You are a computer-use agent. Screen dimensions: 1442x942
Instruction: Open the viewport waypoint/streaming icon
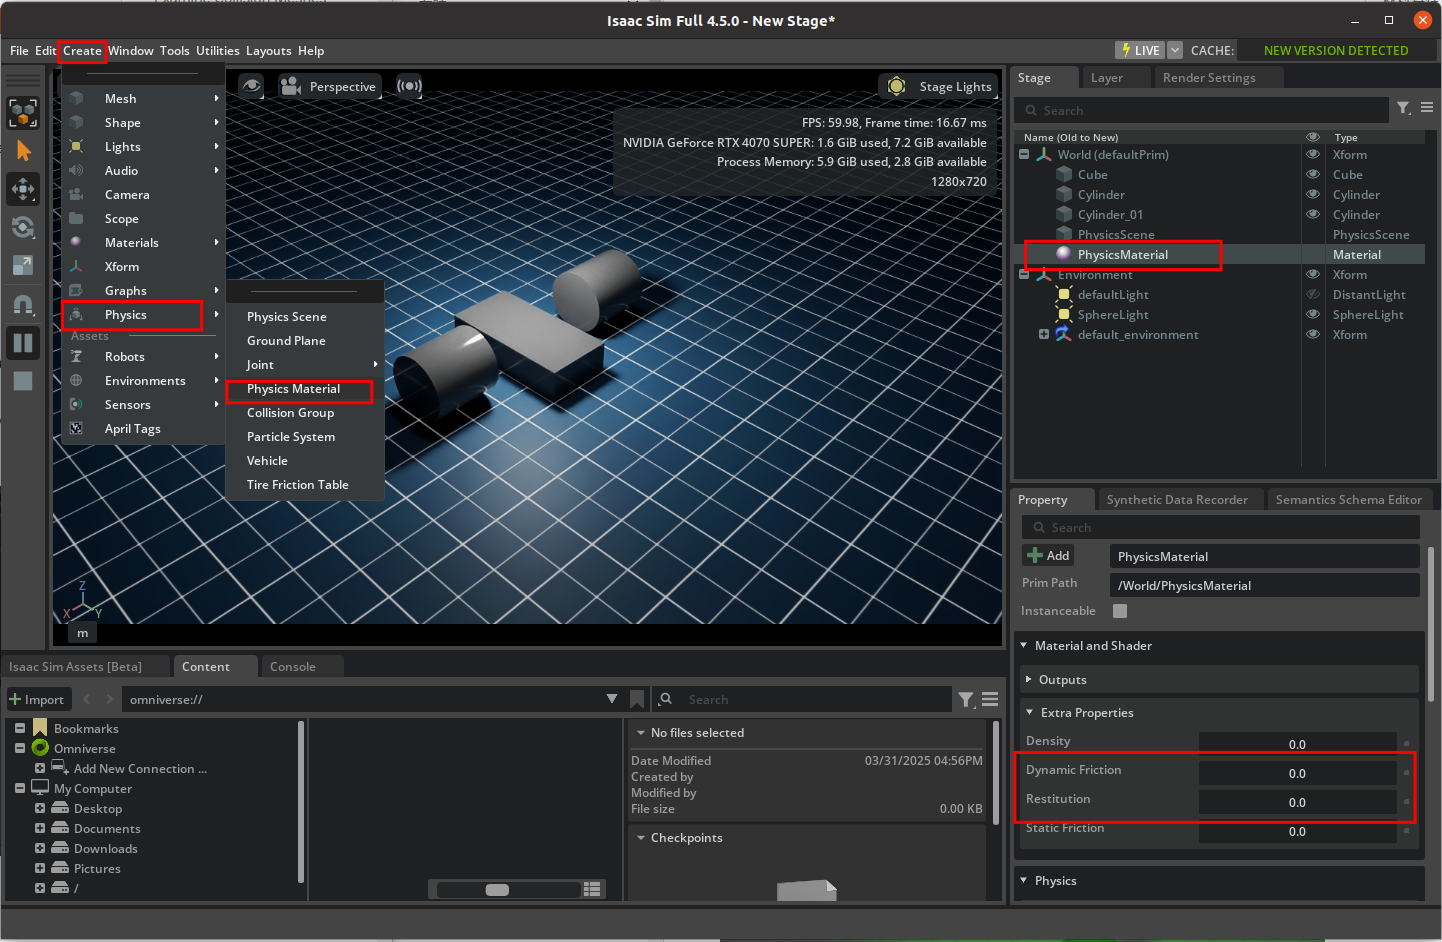[x=409, y=86]
